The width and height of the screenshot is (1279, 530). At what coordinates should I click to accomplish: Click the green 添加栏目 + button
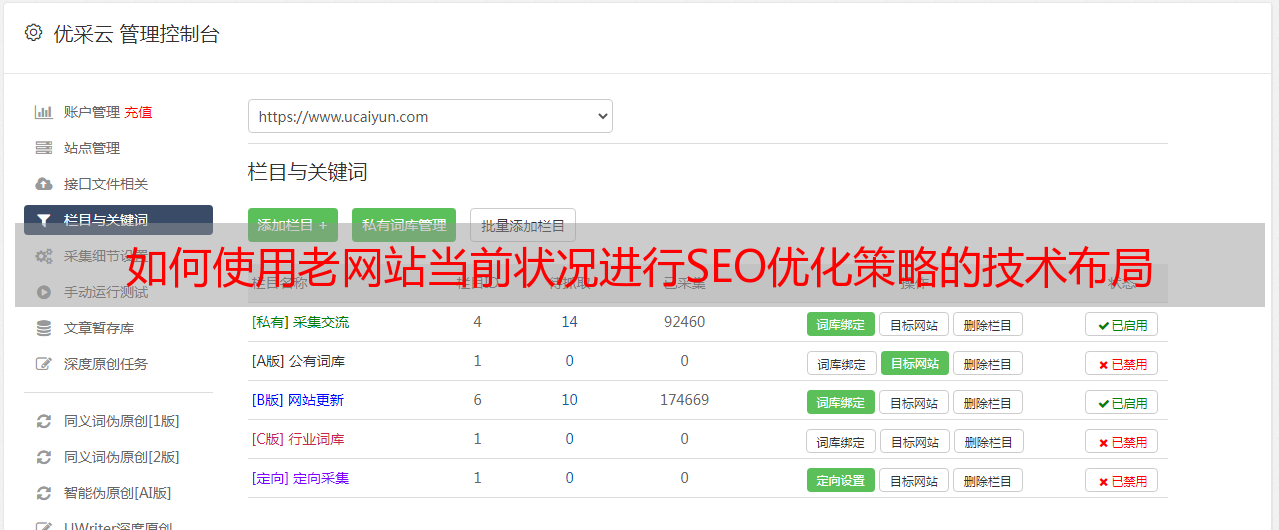point(293,225)
